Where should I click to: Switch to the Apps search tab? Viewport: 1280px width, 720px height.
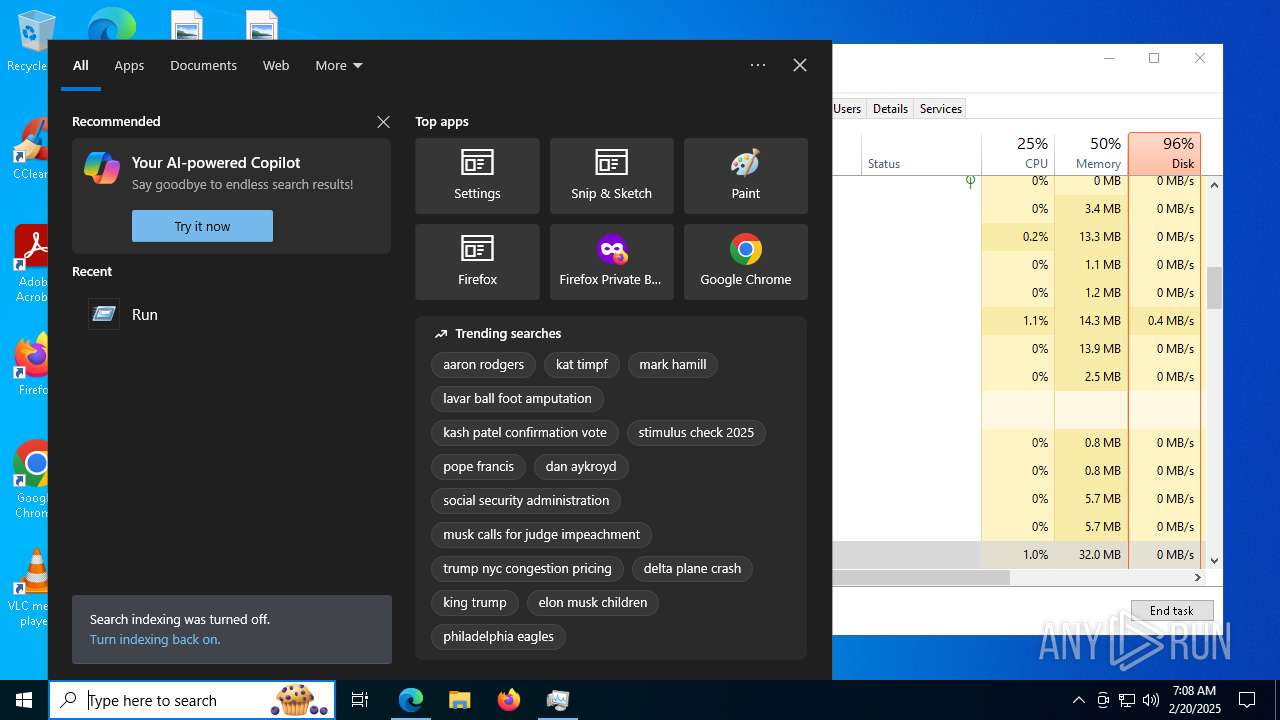pos(129,65)
